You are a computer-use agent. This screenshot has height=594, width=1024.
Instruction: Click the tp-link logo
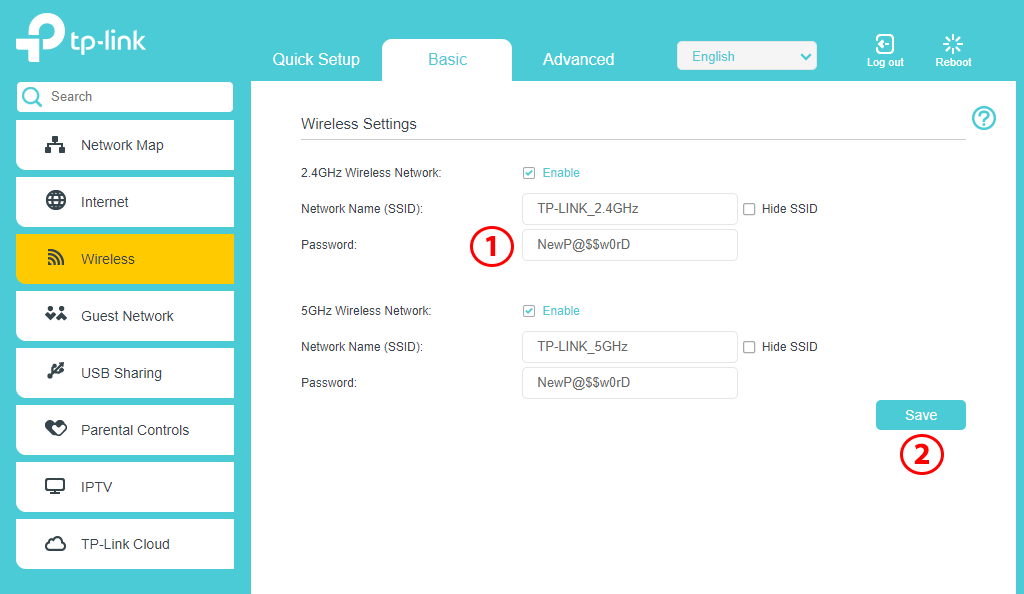(x=81, y=38)
